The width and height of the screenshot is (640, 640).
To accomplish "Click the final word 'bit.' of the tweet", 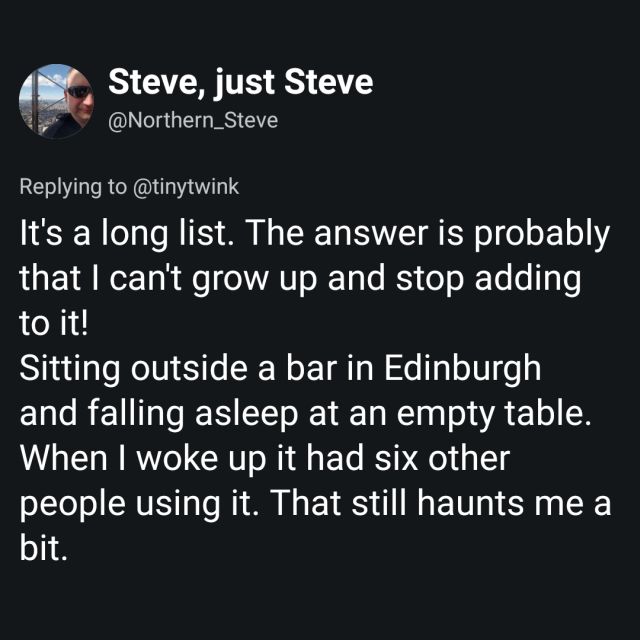I will pyautogui.click(x=43, y=548).
